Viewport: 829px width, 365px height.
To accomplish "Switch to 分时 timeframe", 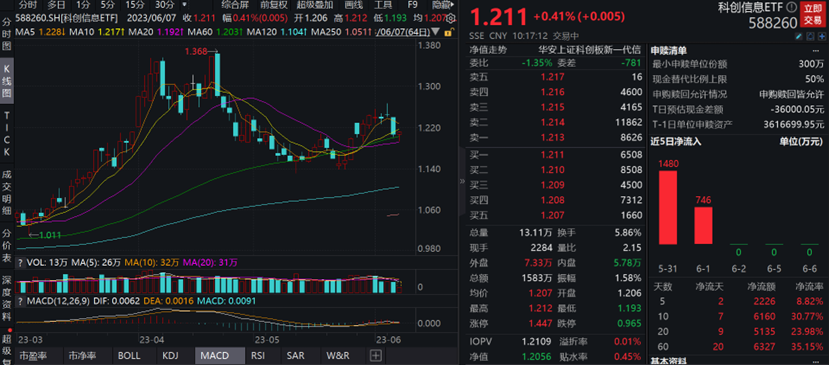I will tap(28, 5).
